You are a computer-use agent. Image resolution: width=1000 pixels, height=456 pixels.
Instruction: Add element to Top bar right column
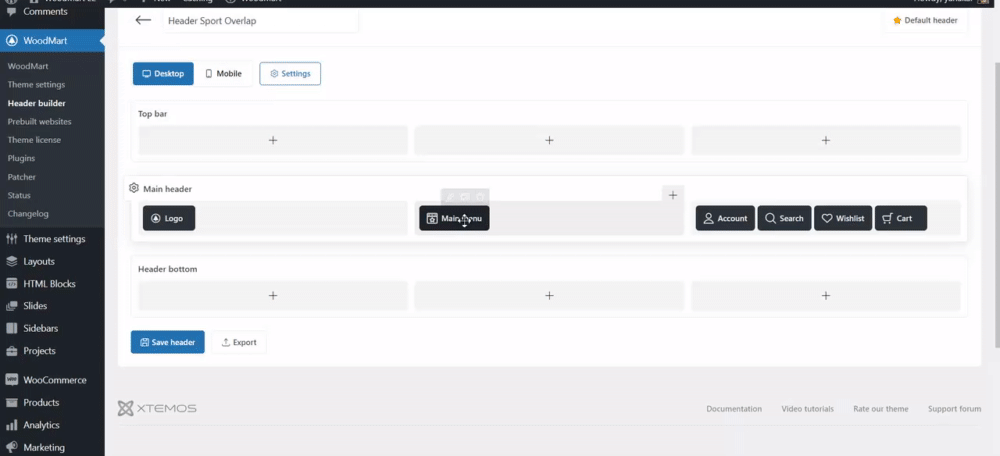pos(825,140)
